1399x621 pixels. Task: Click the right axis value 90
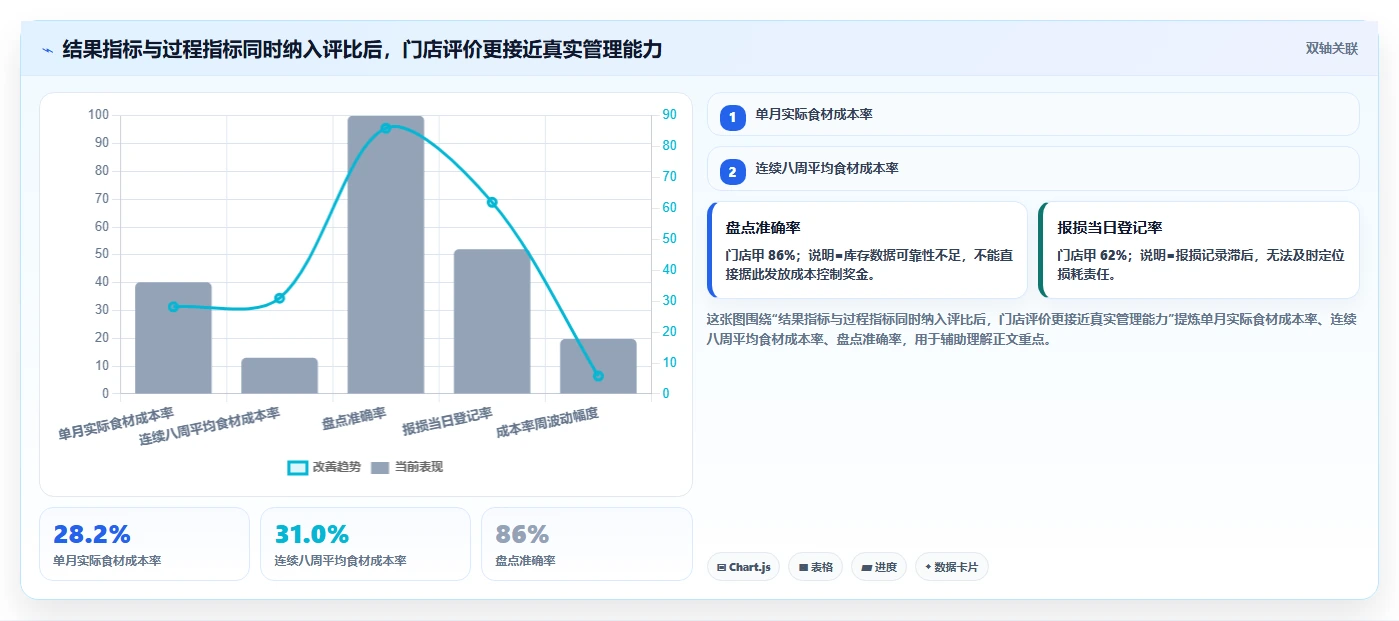tap(669, 115)
